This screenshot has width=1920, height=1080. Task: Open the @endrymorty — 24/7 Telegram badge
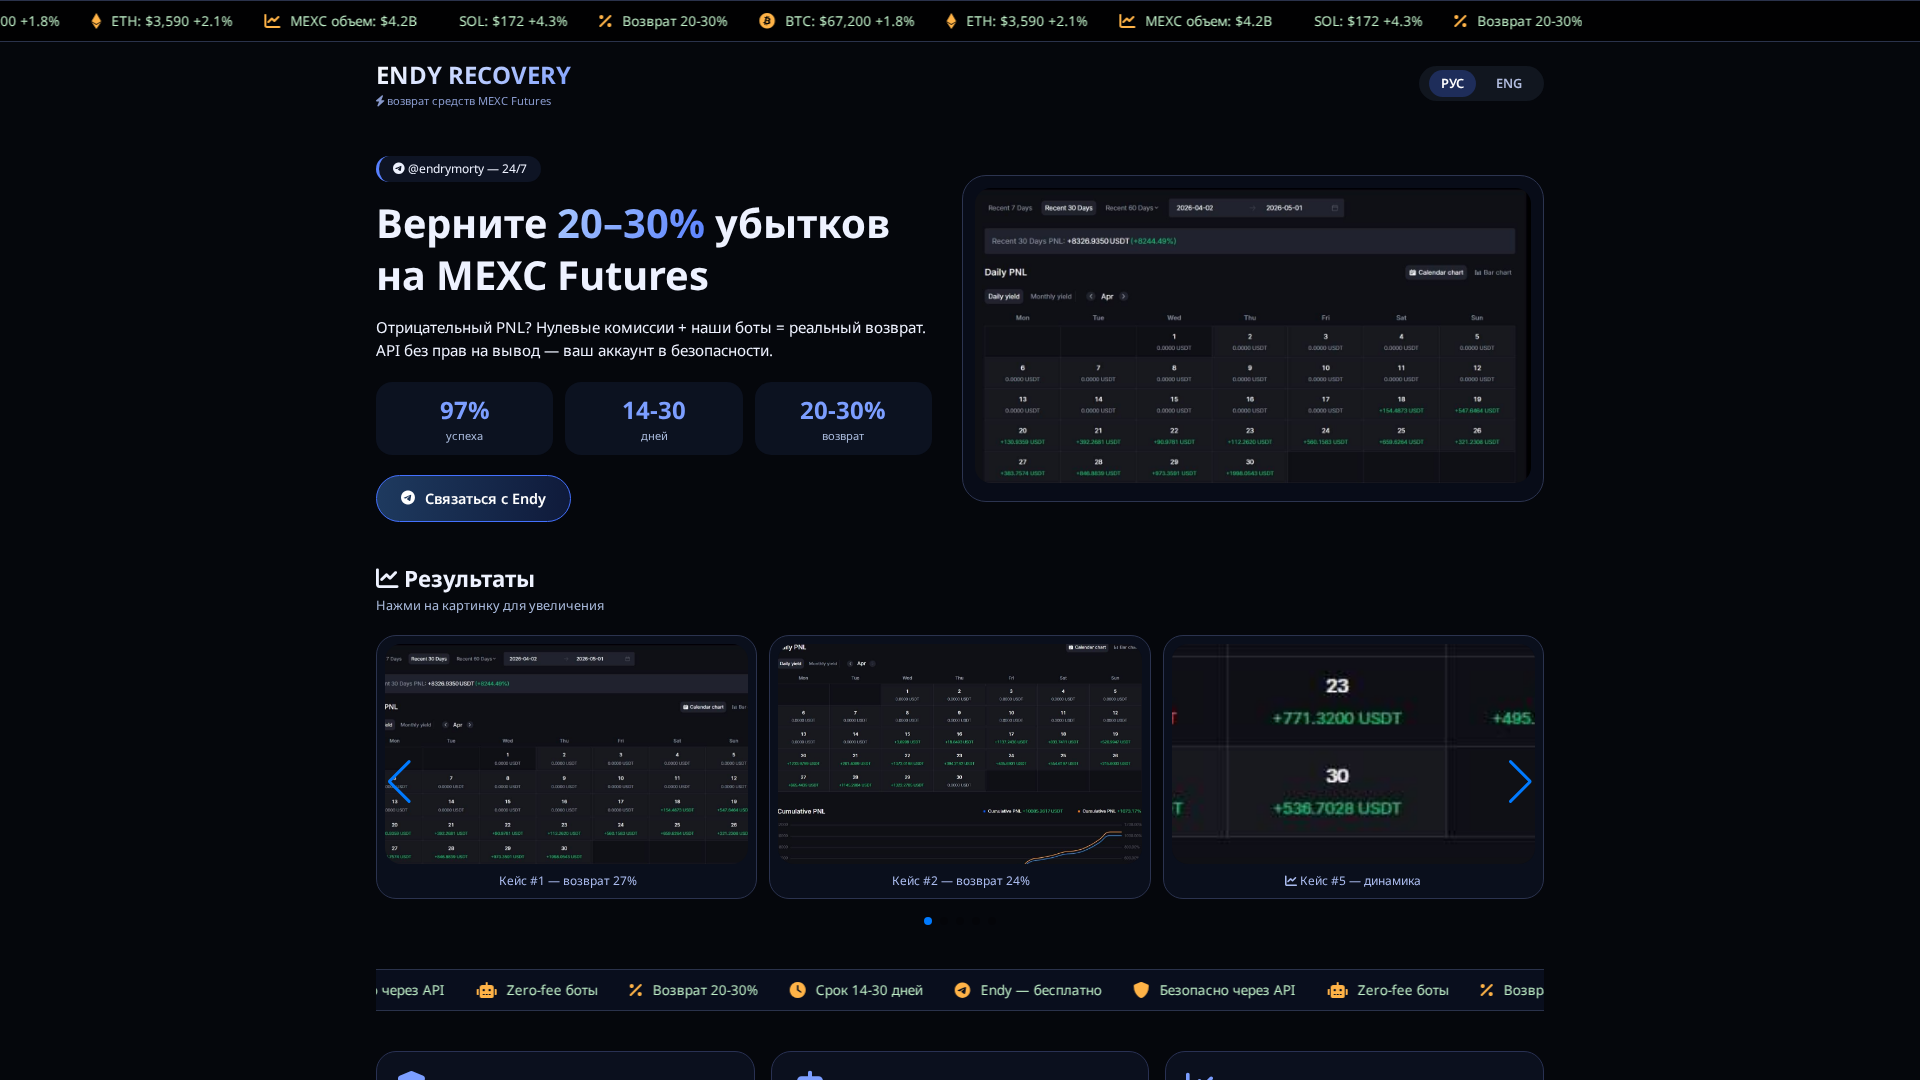[459, 169]
